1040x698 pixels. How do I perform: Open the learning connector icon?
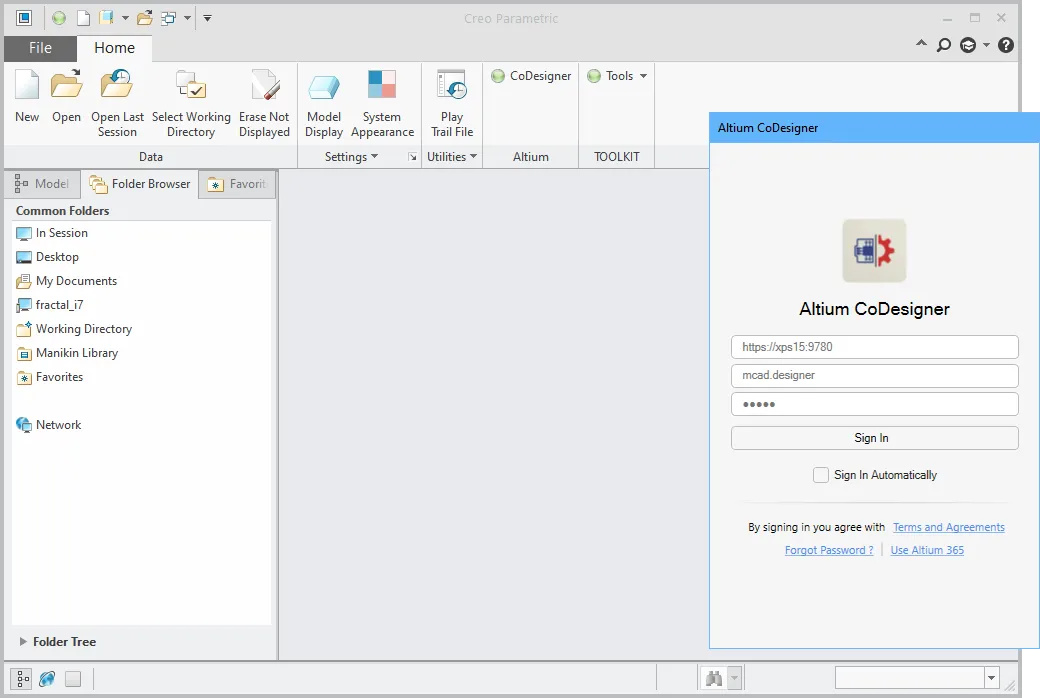(968, 45)
